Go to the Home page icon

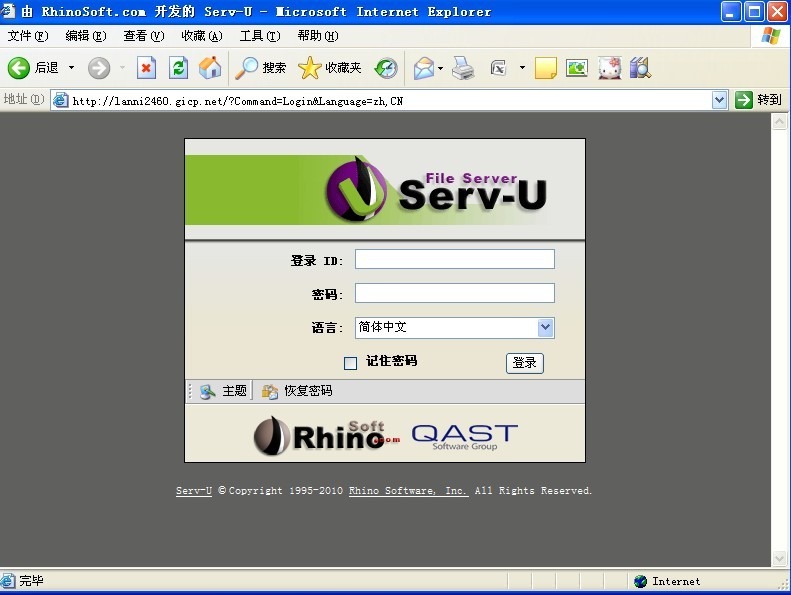[210, 68]
